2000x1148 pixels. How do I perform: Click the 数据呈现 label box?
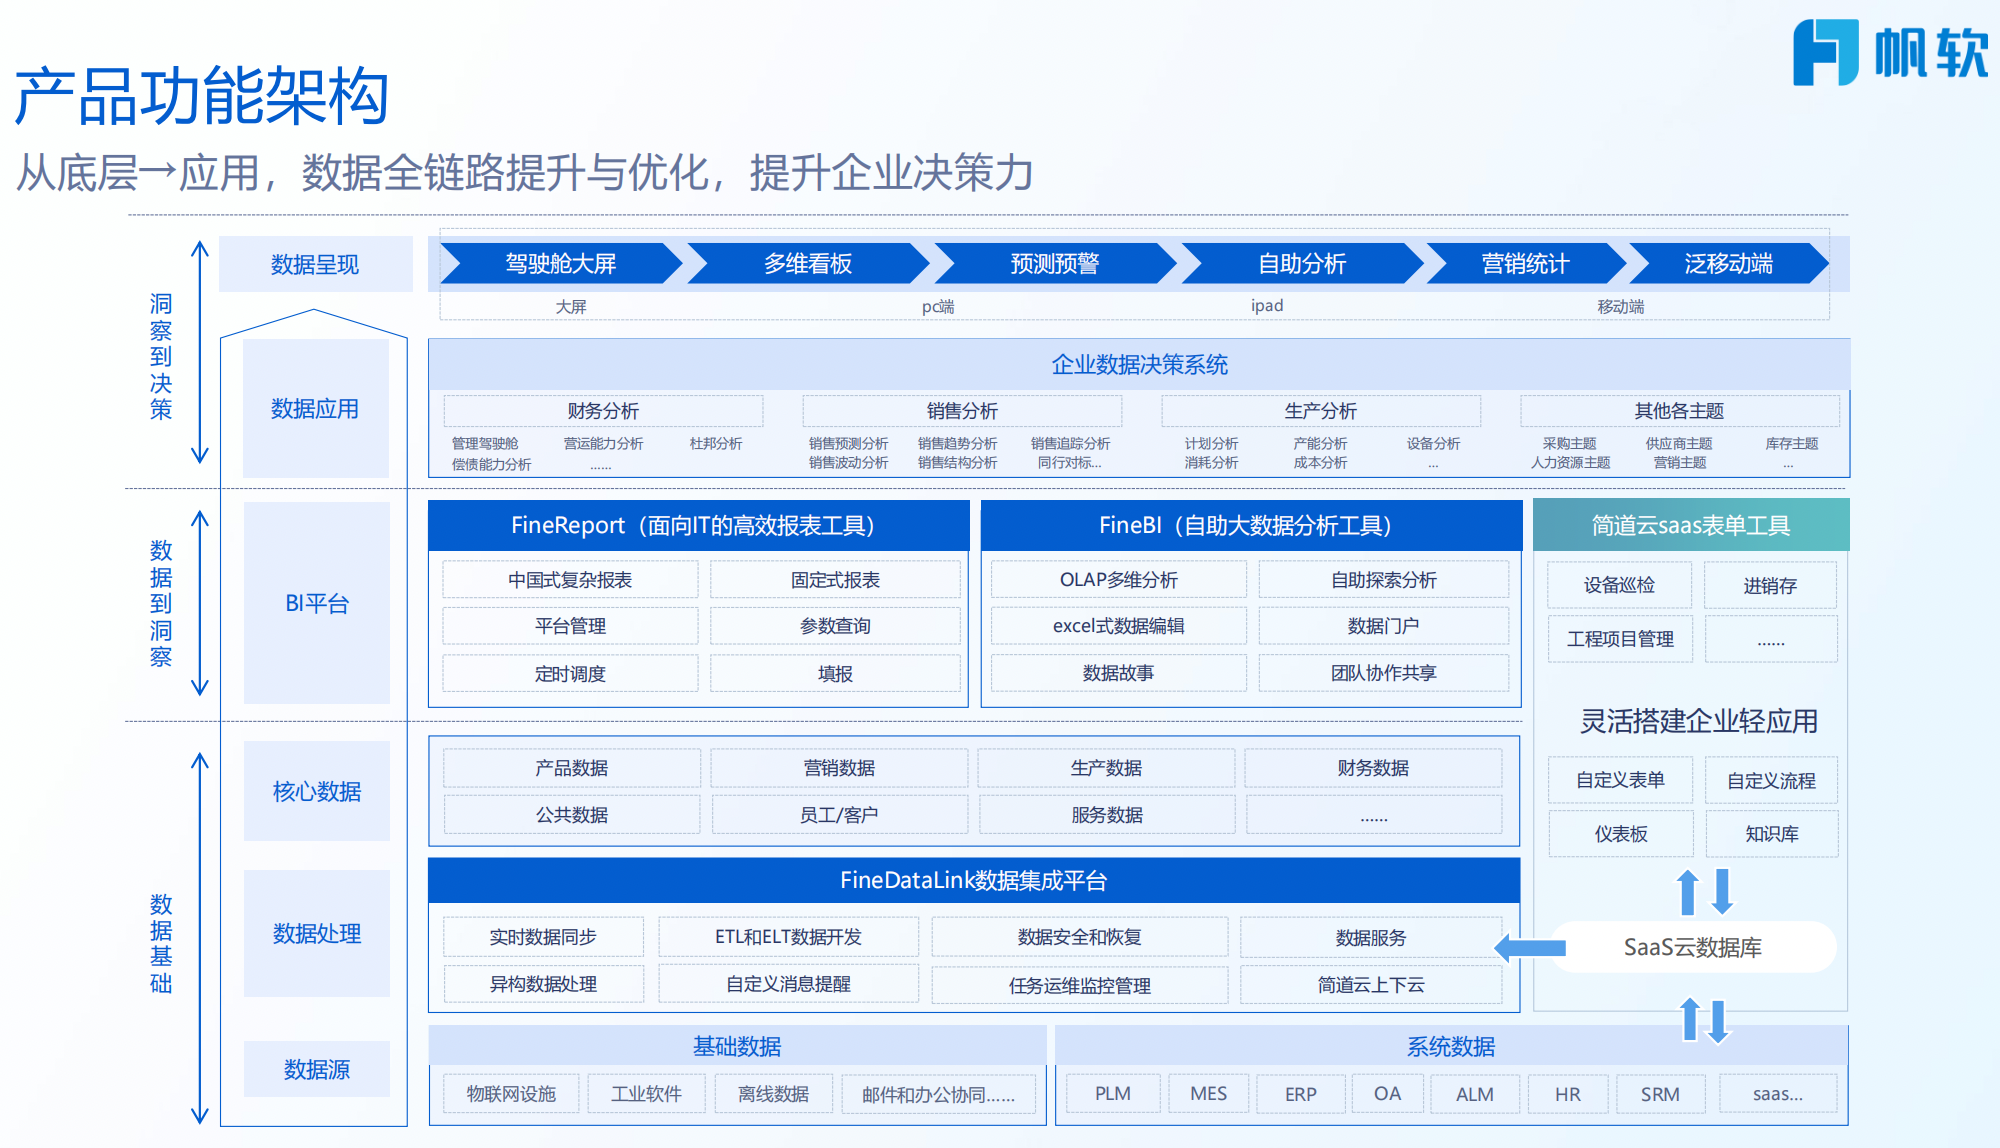point(316,264)
